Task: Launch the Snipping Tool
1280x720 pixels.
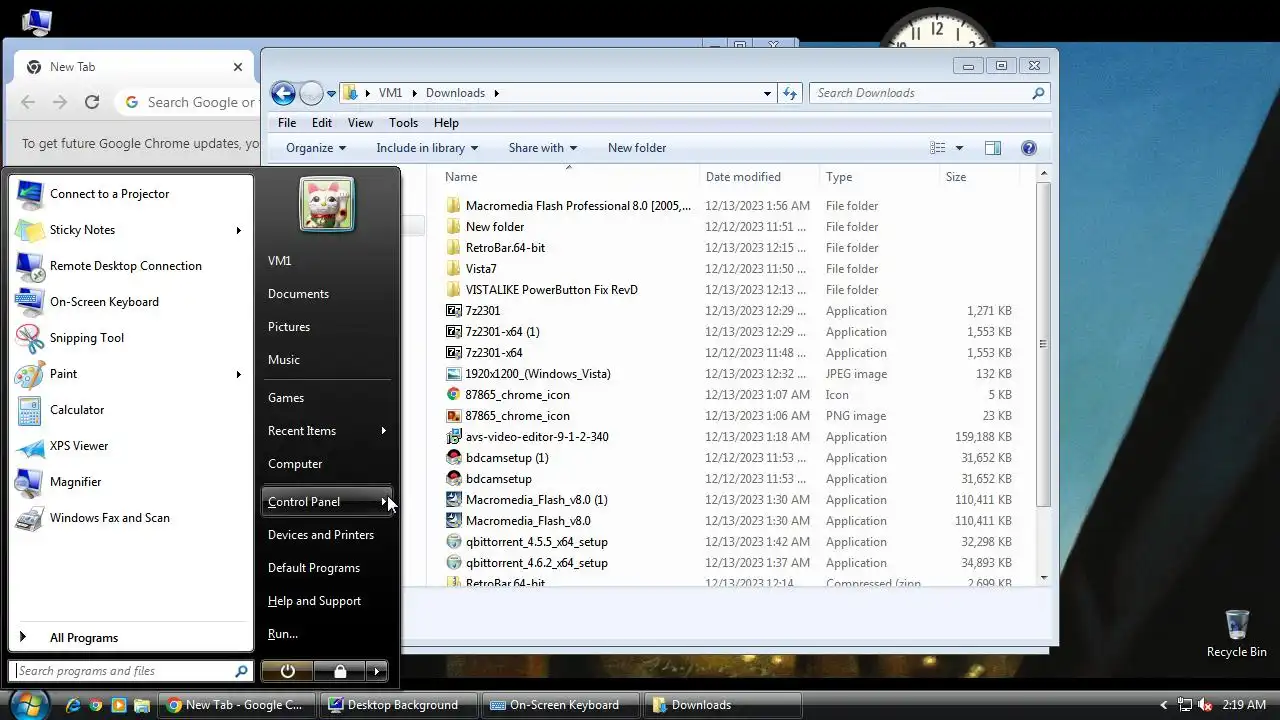Action: (130, 338)
